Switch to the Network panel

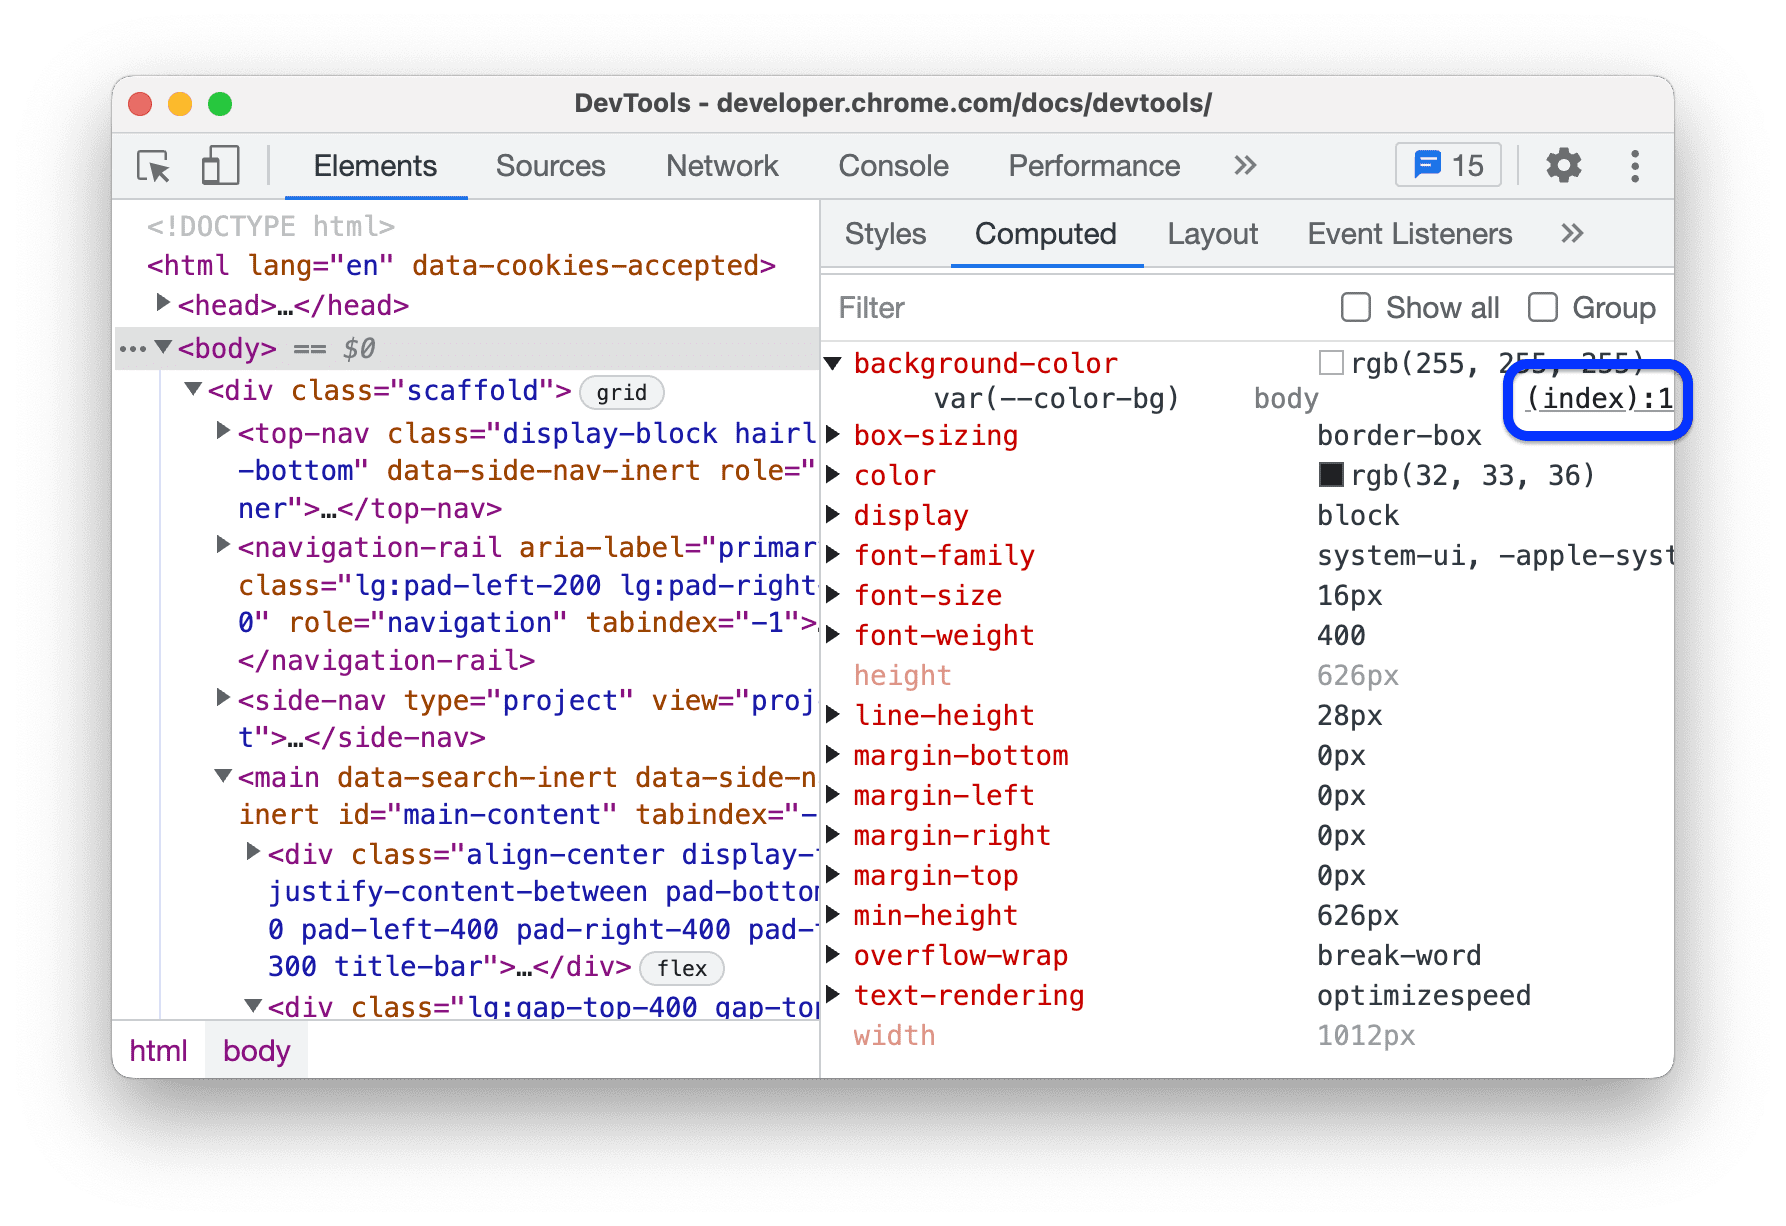(722, 166)
